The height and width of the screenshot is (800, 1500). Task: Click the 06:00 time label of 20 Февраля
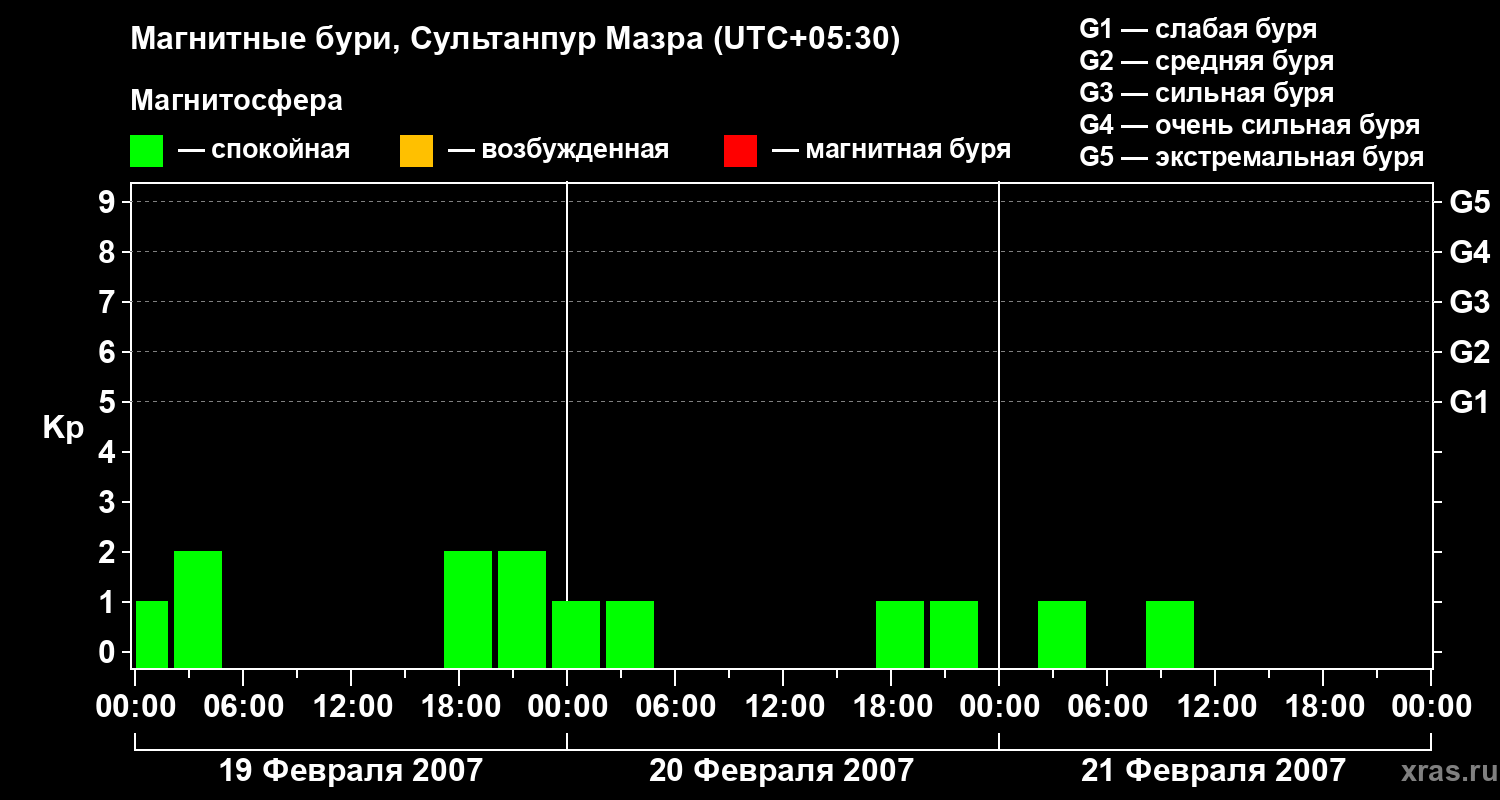point(675,707)
